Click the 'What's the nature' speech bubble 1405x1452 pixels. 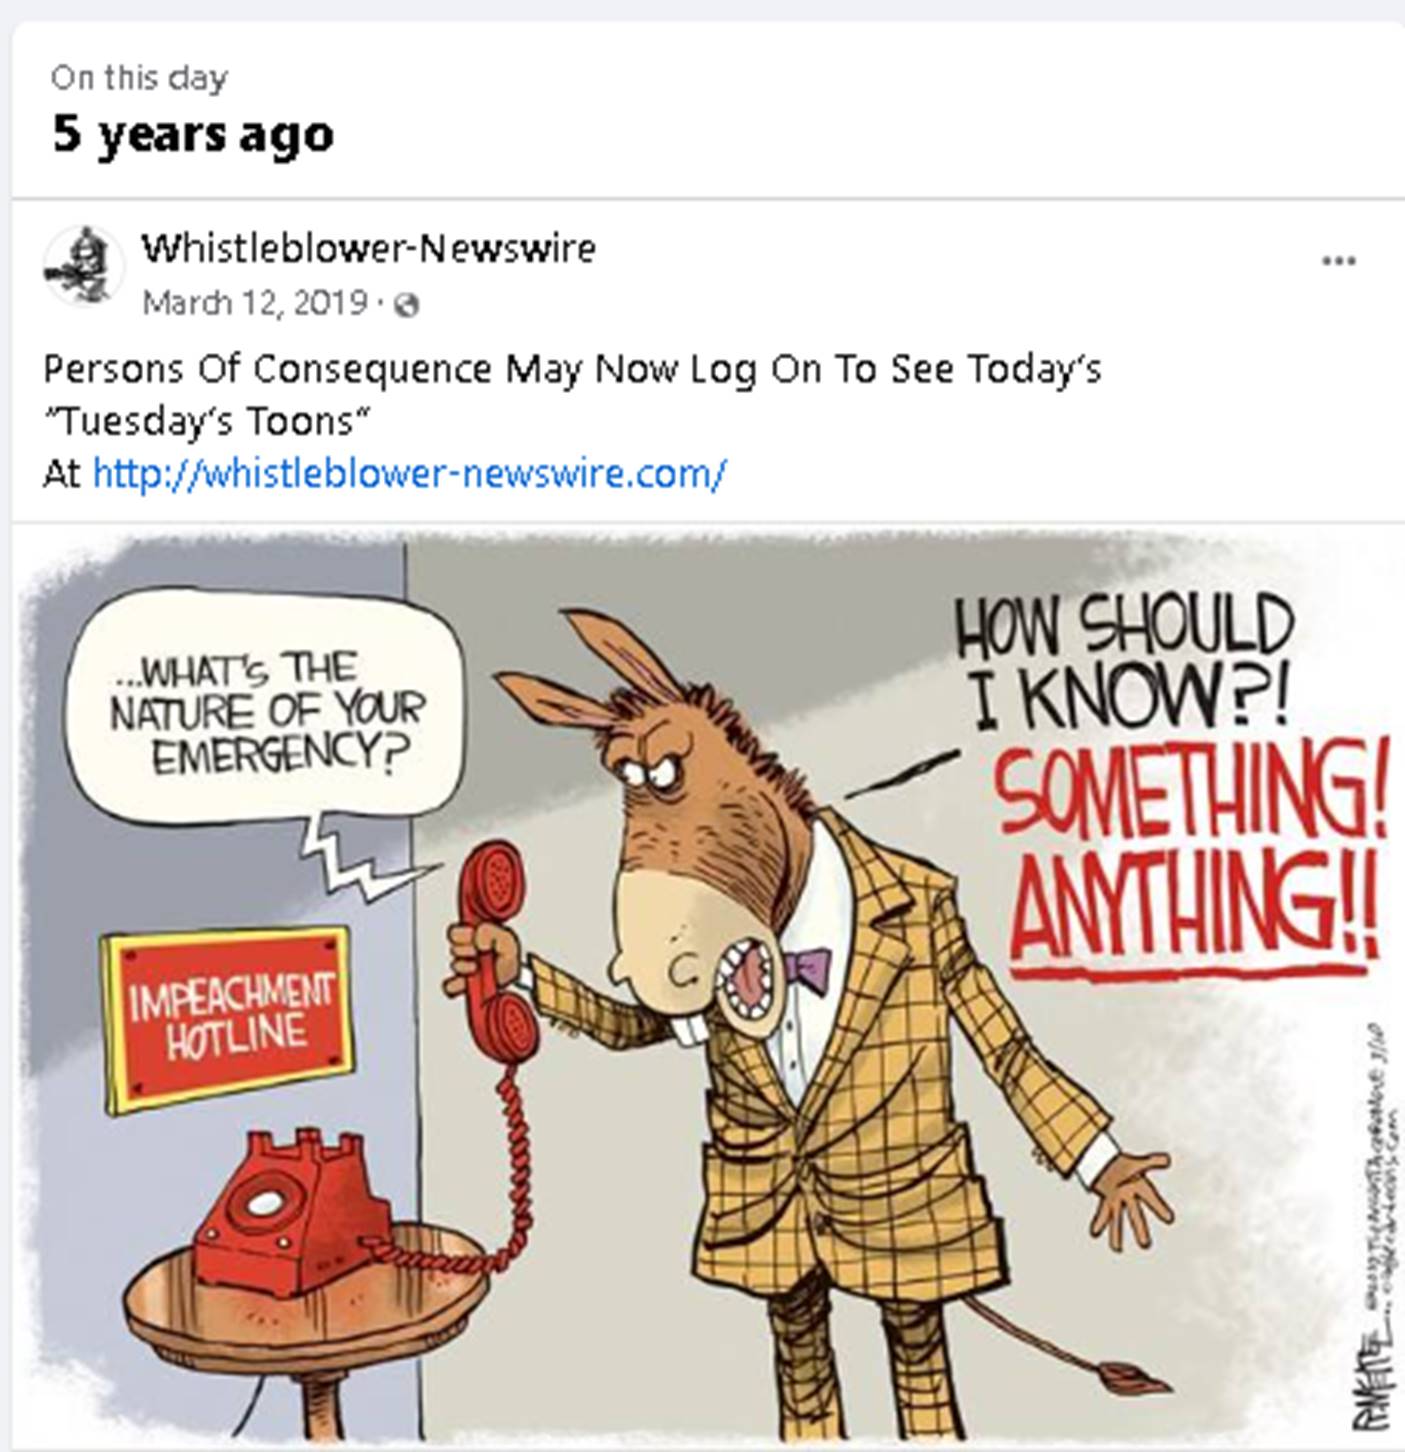pos(266,715)
